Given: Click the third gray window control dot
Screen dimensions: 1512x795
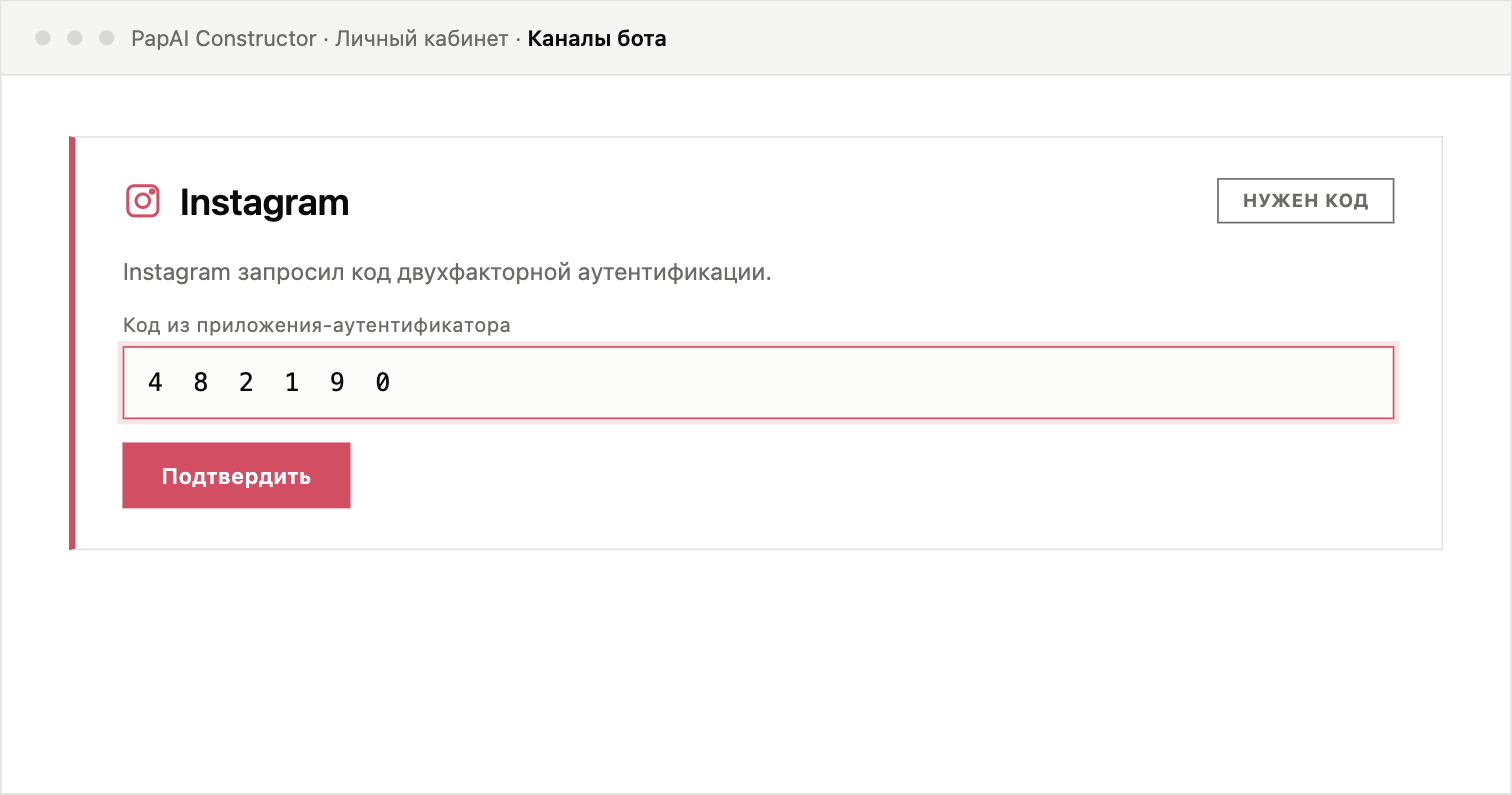Looking at the screenshot, I should pos(107,38).
